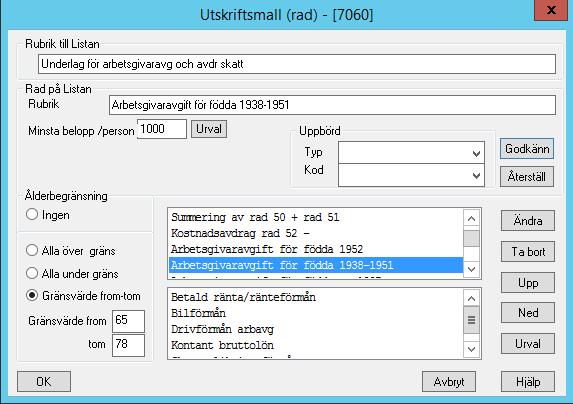Click the Rubrik row title field
The image size is (573, 404).
coord(332,105)
